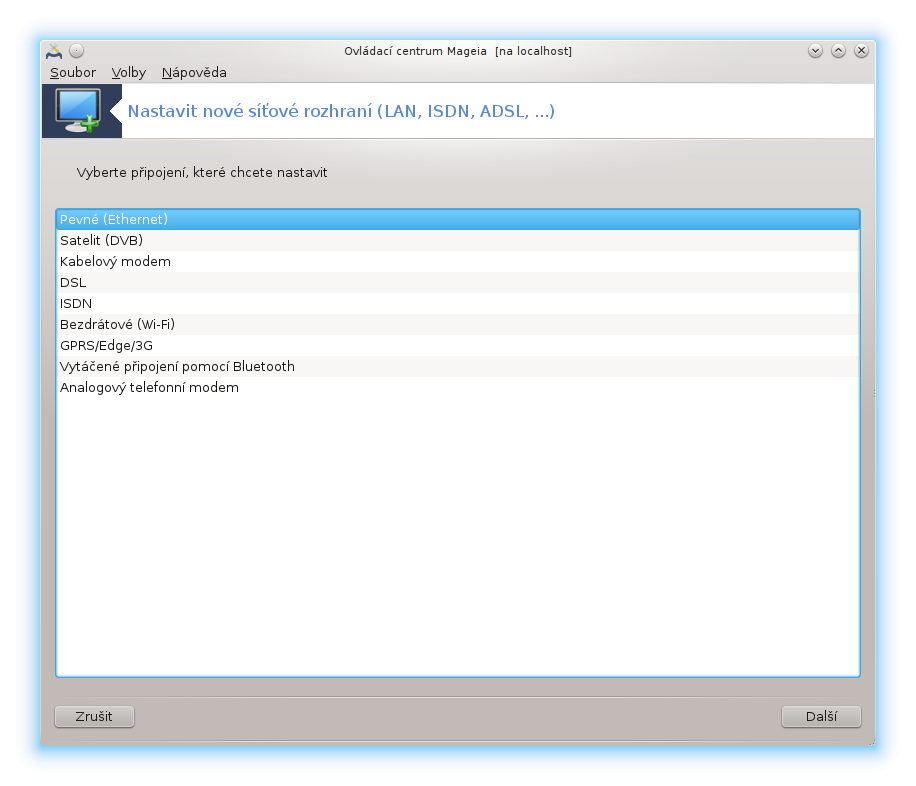Click the network interface monitor icon in header
916x786 pixels.
click(x=78, y=110)
